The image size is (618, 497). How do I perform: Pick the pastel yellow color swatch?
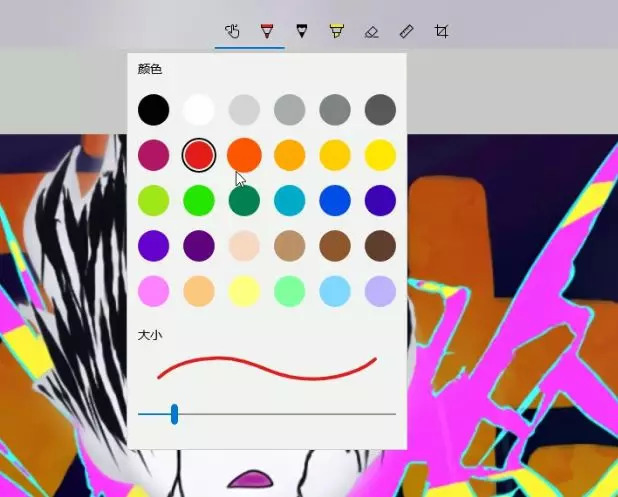point(244,291)
